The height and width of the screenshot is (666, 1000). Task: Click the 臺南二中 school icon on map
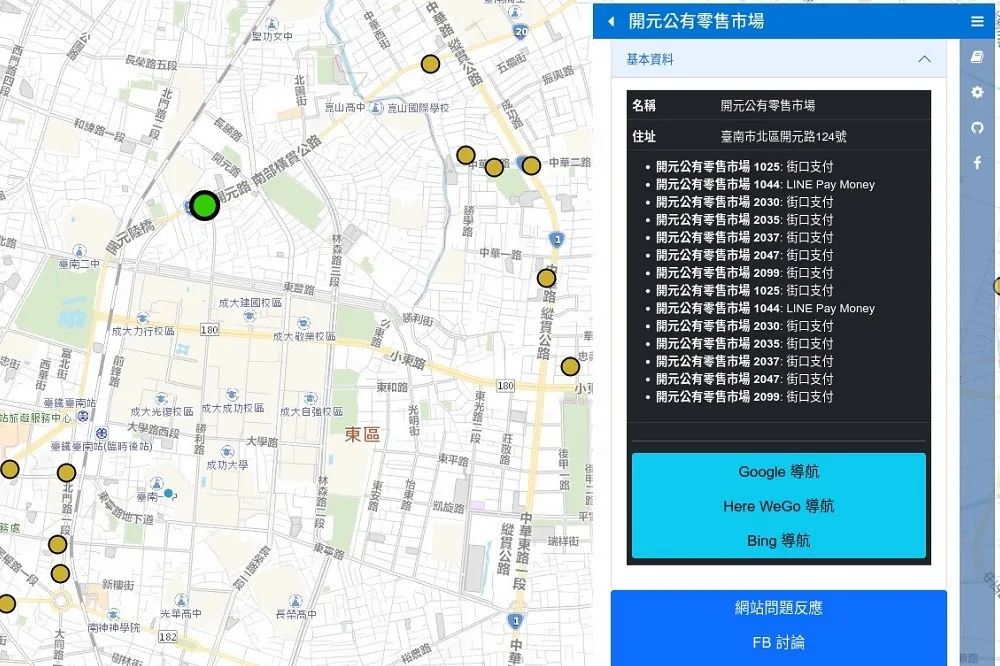pyautogui.click(x=79, y=251)
